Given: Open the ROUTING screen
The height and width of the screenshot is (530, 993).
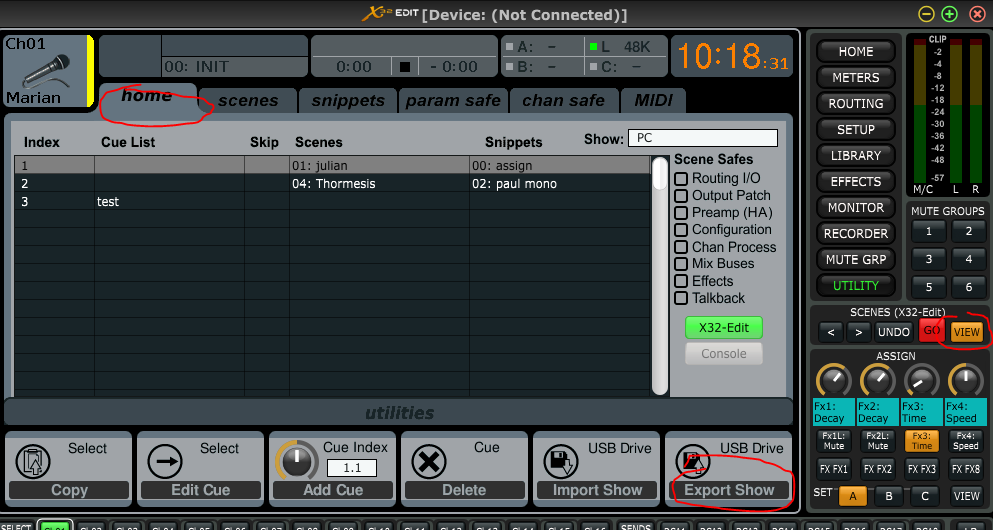Looking at the screenshot, I should coord(856,103).
